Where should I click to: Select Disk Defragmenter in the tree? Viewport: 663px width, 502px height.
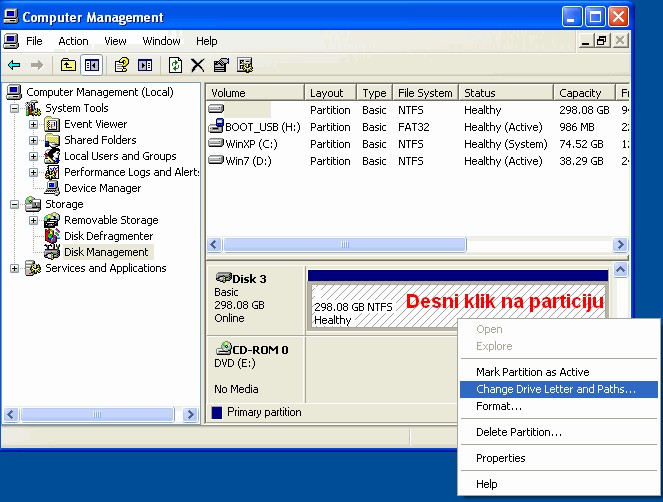coord(109,236)
